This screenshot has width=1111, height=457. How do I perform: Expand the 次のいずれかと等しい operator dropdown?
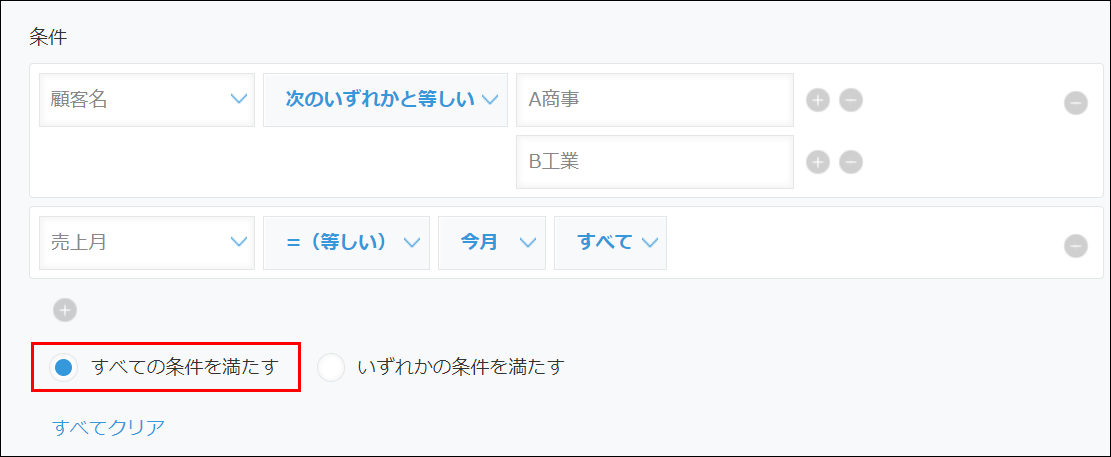[x=385, y=99]
